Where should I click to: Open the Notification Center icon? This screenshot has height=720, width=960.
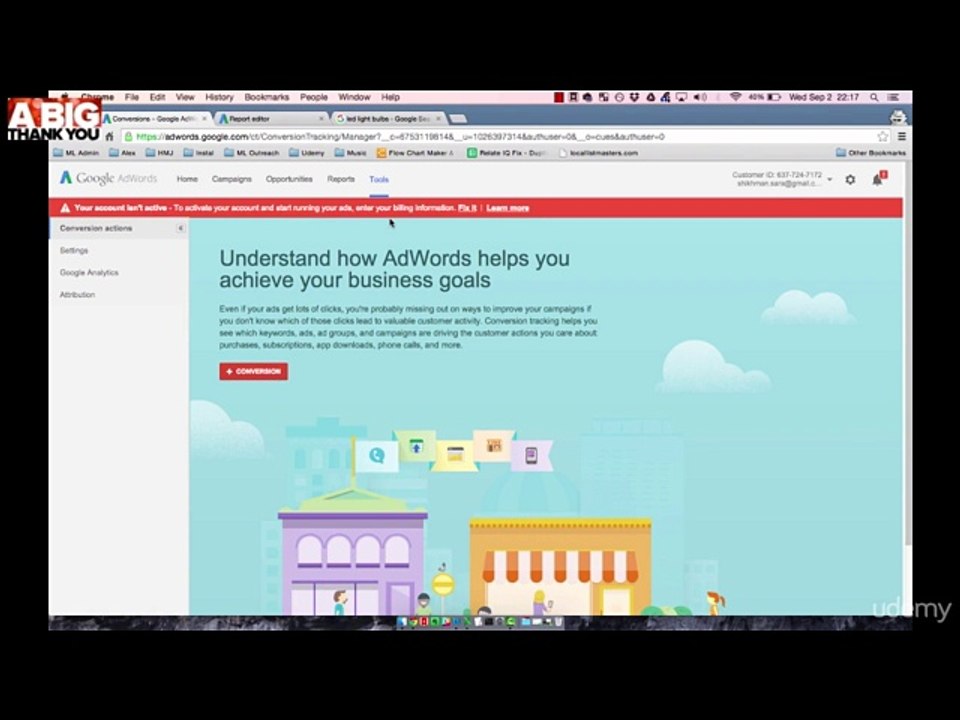point(894,97)
